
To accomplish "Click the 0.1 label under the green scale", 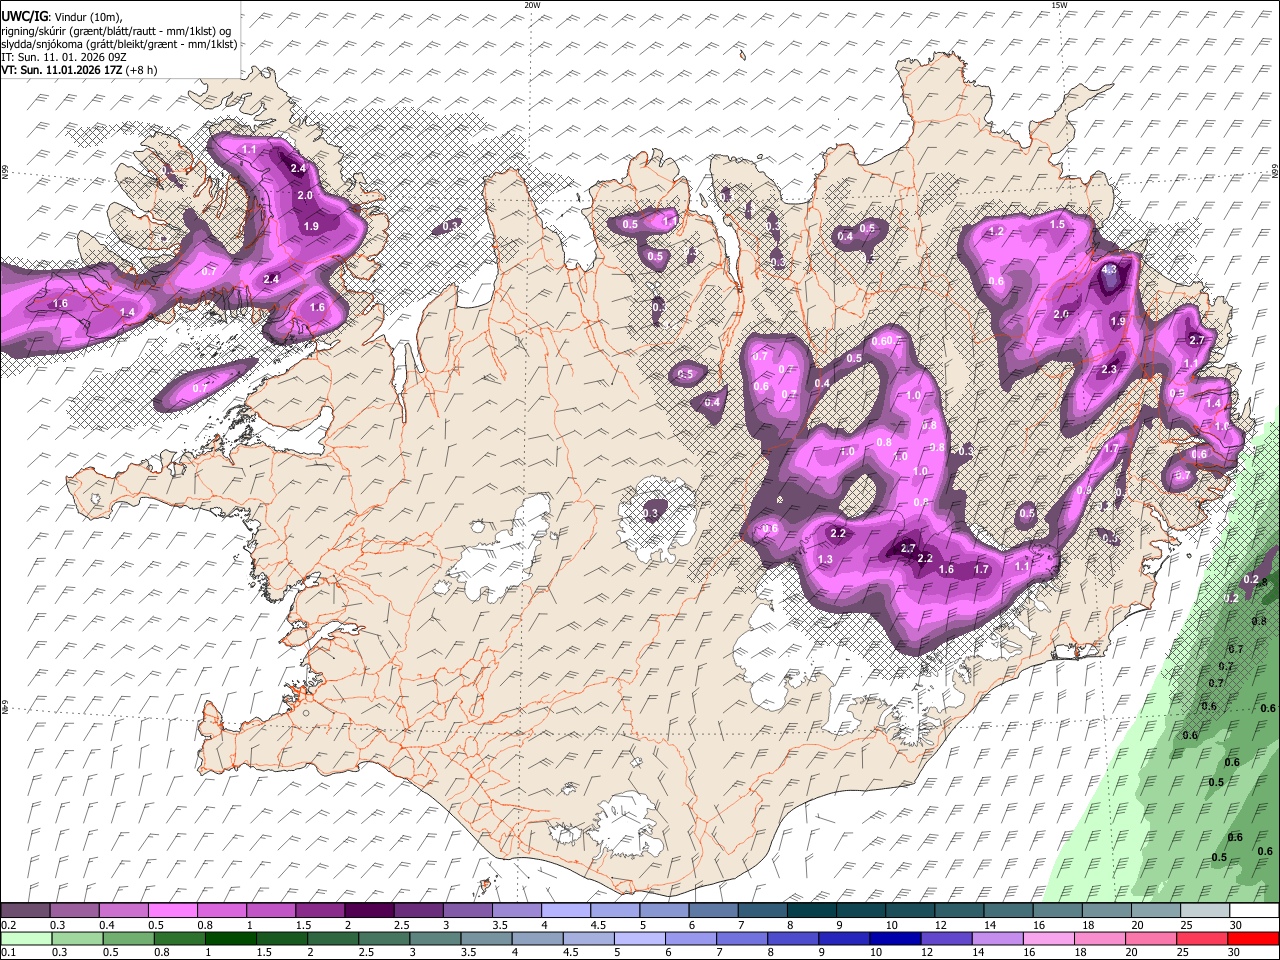I will coord(8,953).
